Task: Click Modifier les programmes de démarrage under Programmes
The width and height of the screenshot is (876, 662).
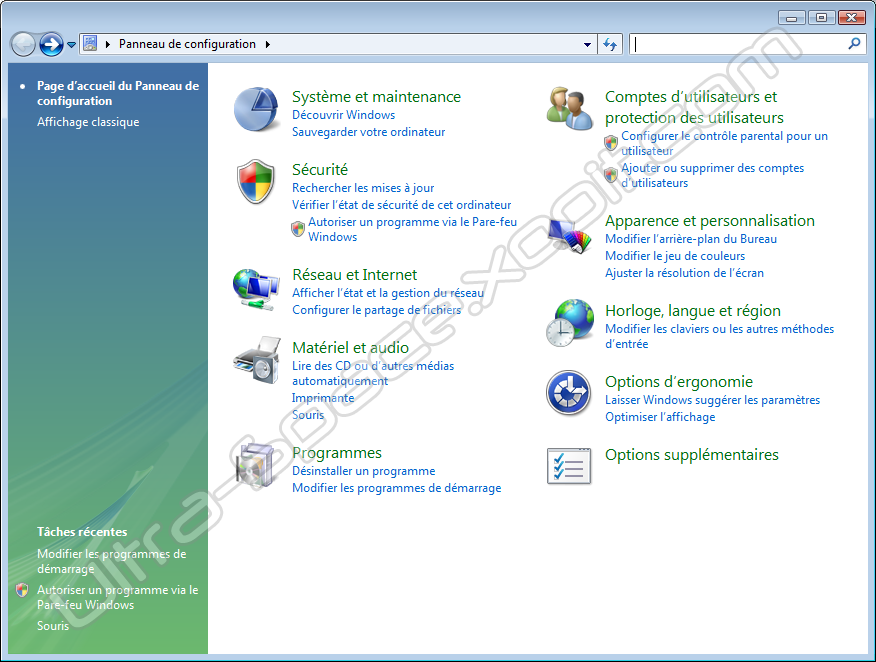Action: [x=397, y=488]
